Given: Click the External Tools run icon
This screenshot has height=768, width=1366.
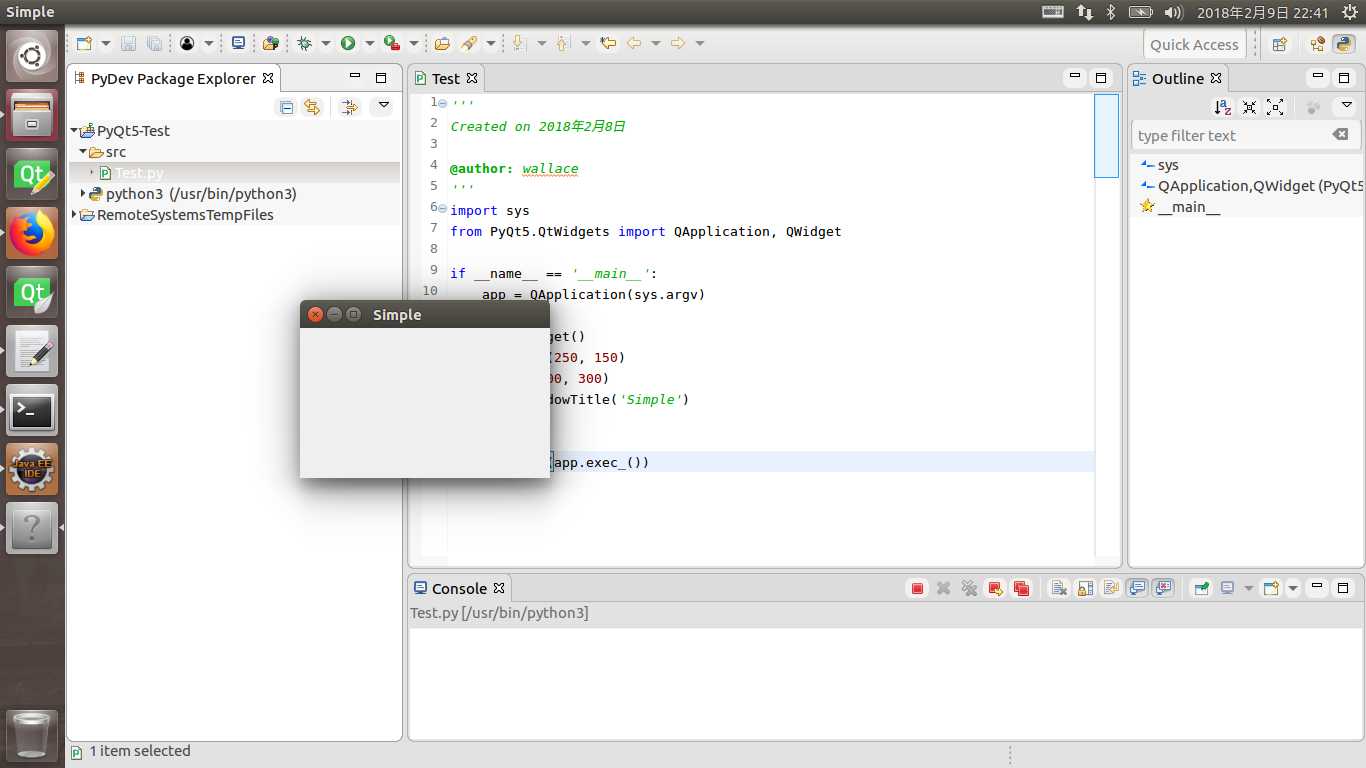Looking at the screenshot, I should point(392,43).
